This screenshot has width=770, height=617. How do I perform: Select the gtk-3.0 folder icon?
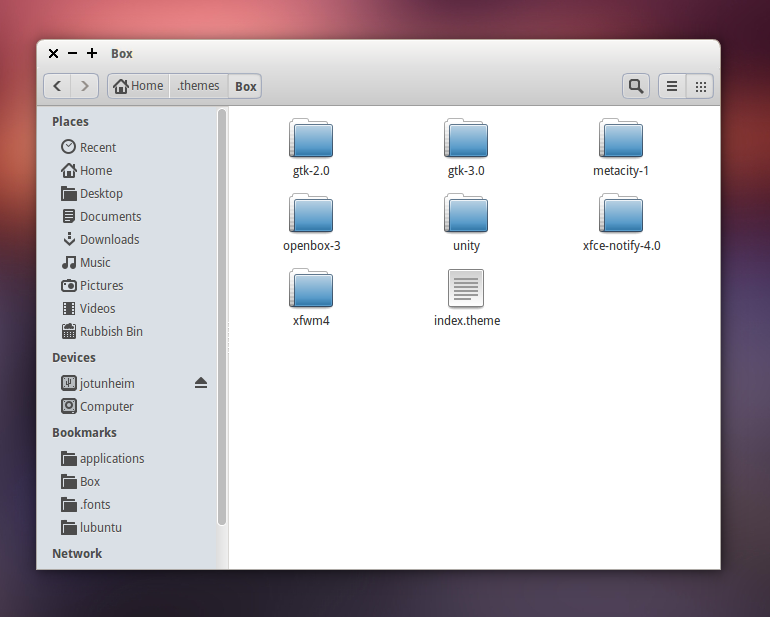click(466, 138)
